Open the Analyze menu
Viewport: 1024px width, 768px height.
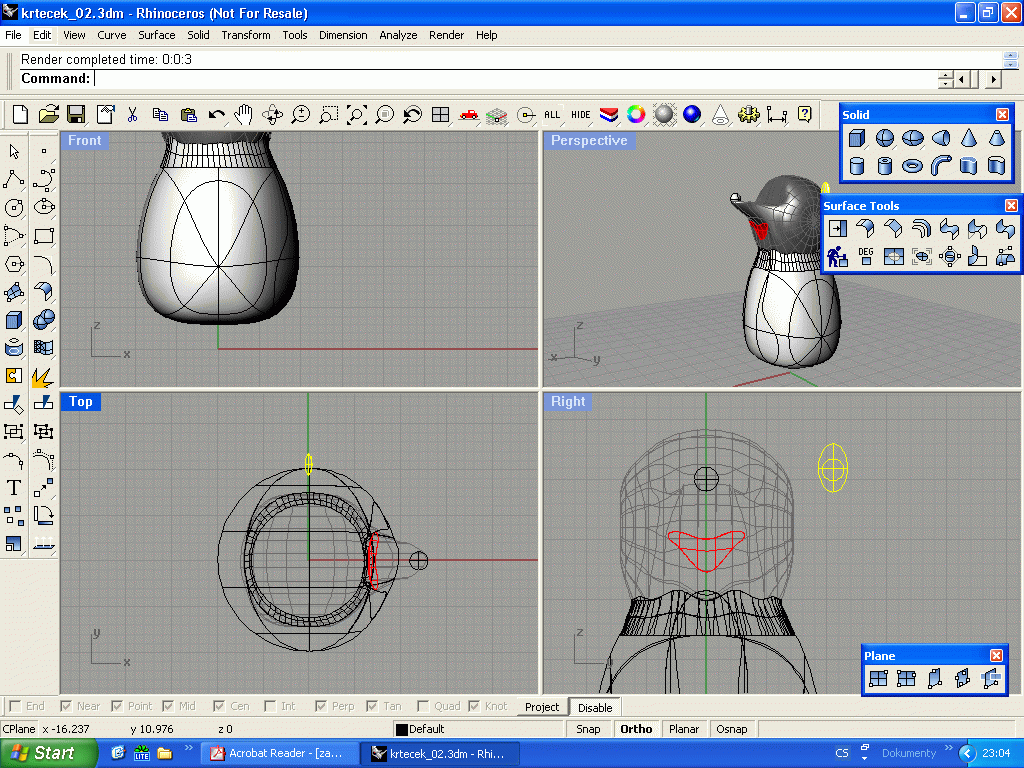pyautogui.click(x=398, y=35)
